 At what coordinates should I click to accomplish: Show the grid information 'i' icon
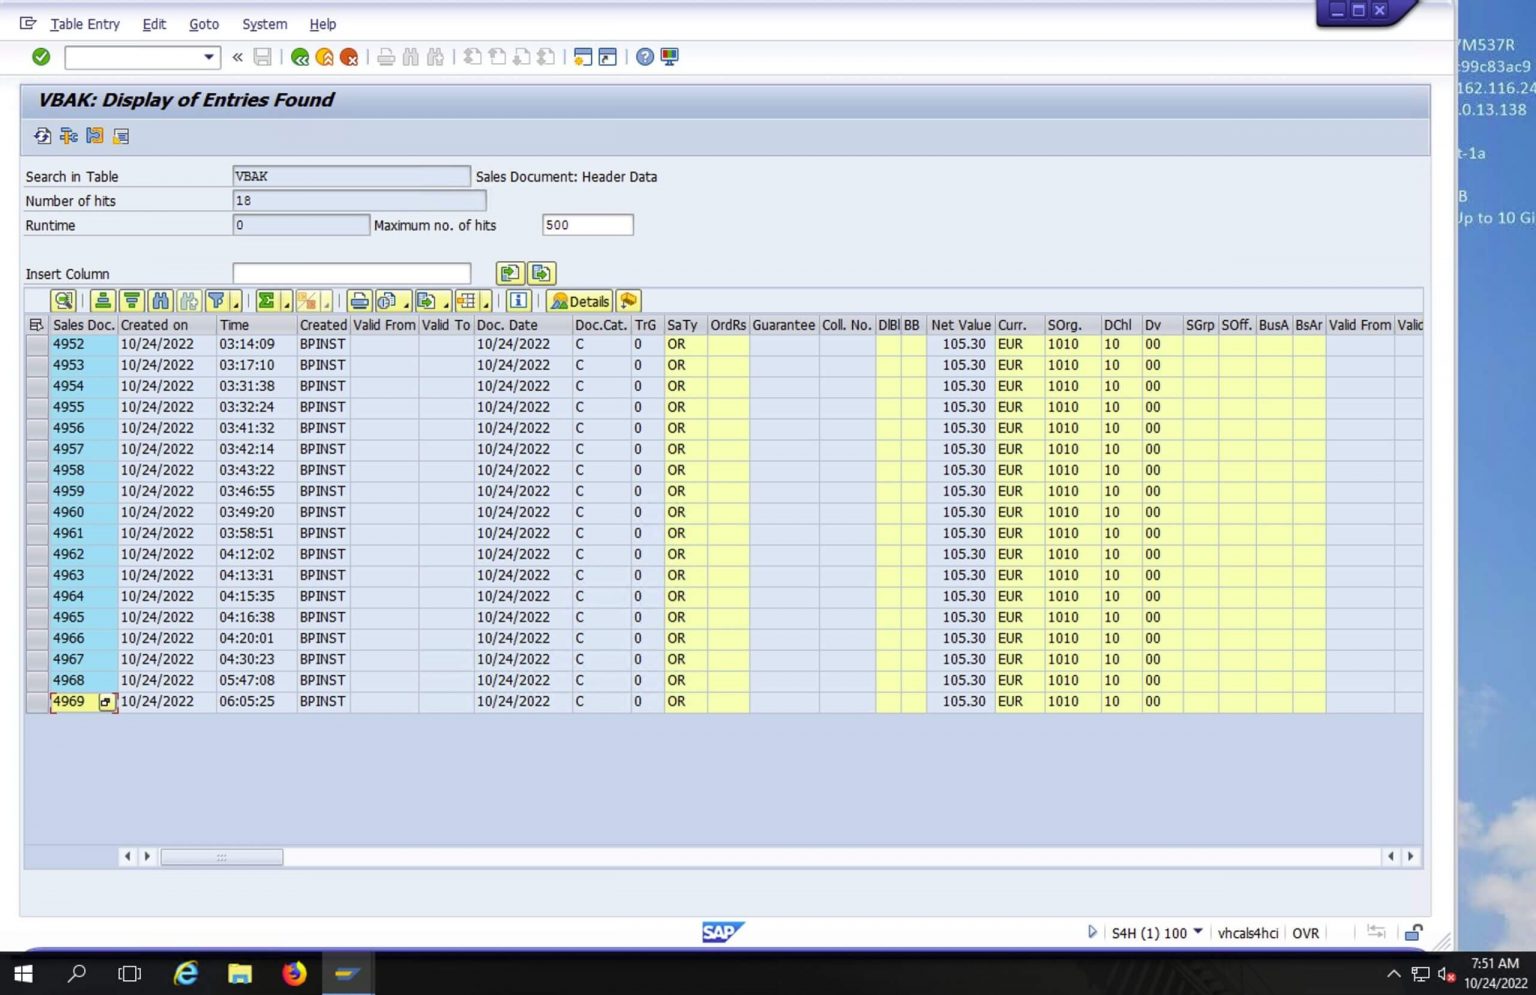coord(518,301)
